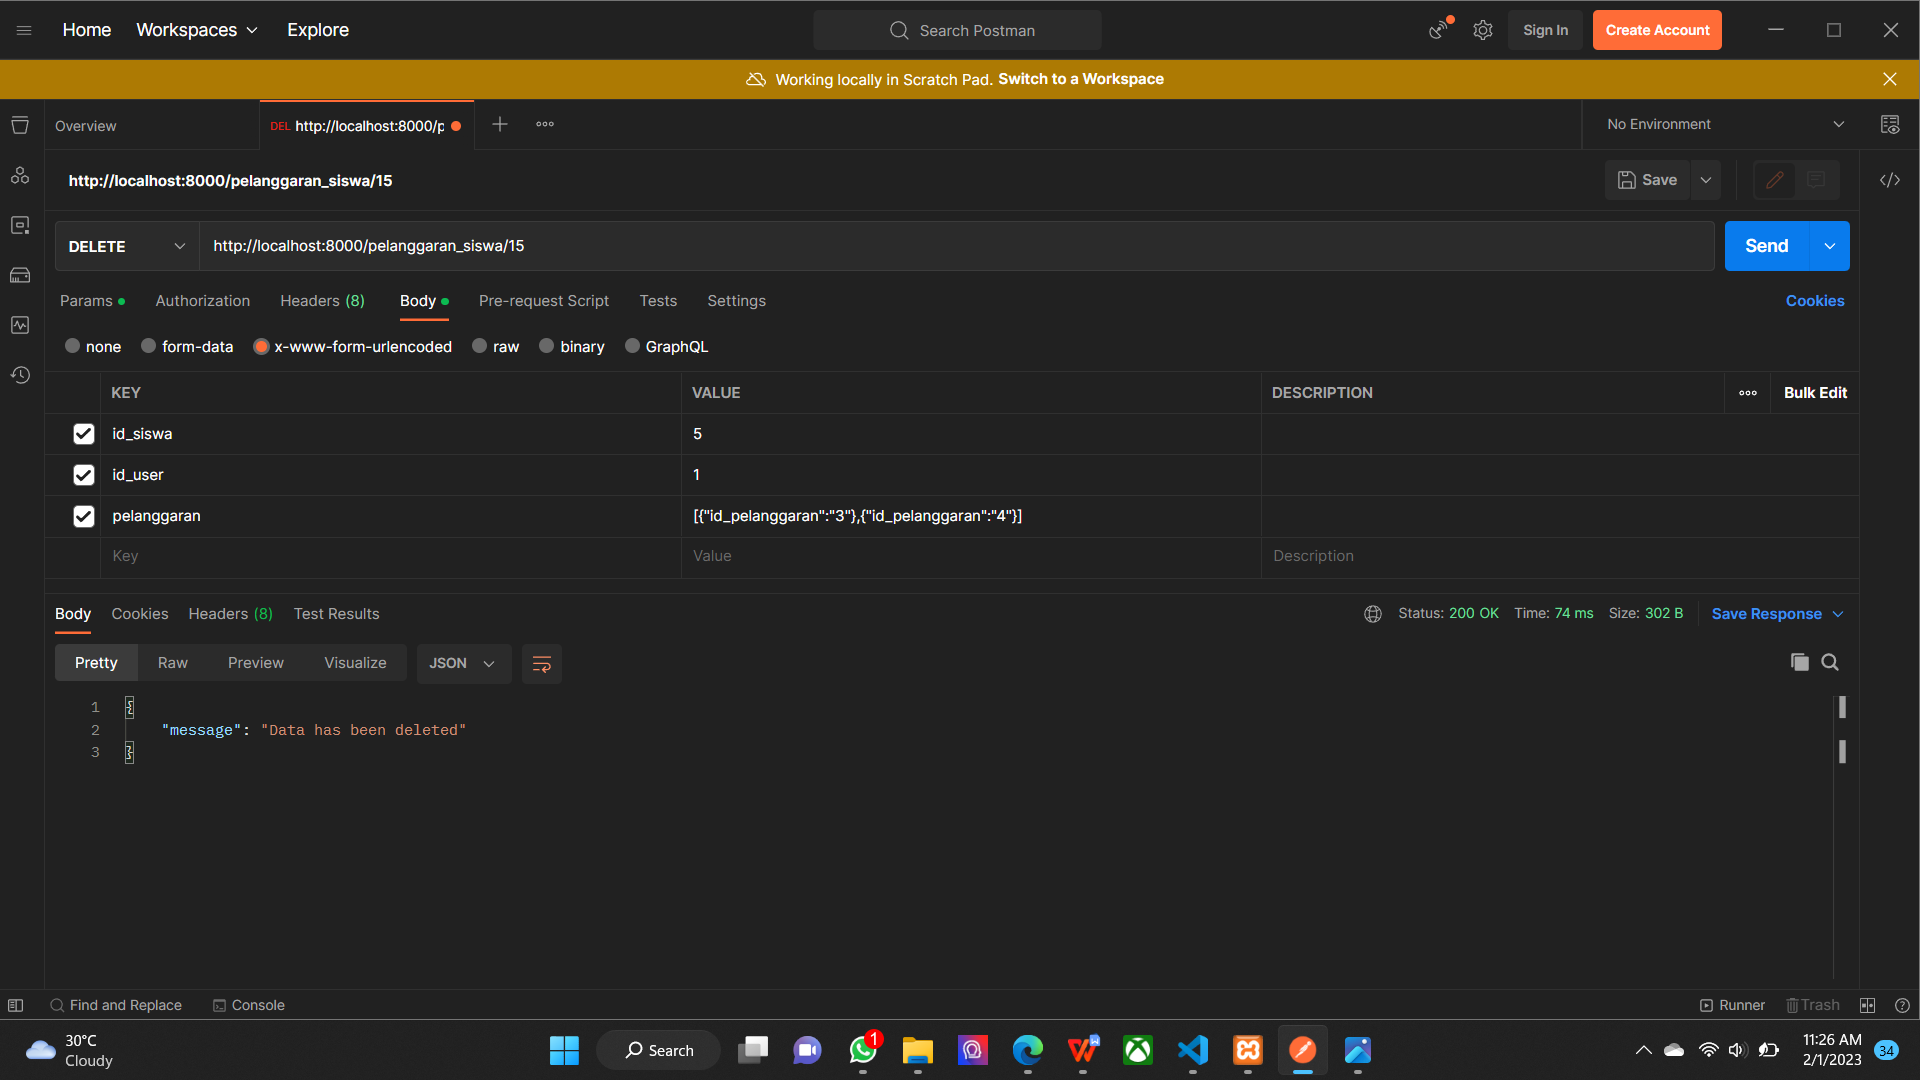1920x1080 pixels.
Task: Open the APIs panel in the sidebar
Action: [x=20, y=175]
